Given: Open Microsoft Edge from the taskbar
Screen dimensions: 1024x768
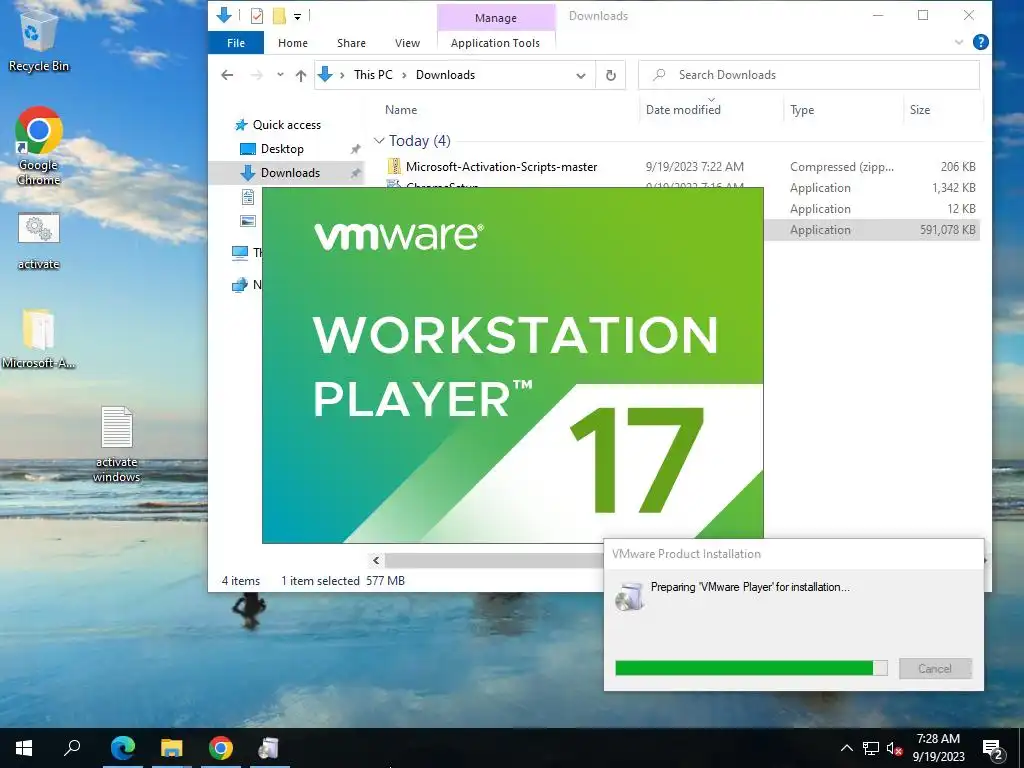Looking at the screenshot, I should point(123,748).
